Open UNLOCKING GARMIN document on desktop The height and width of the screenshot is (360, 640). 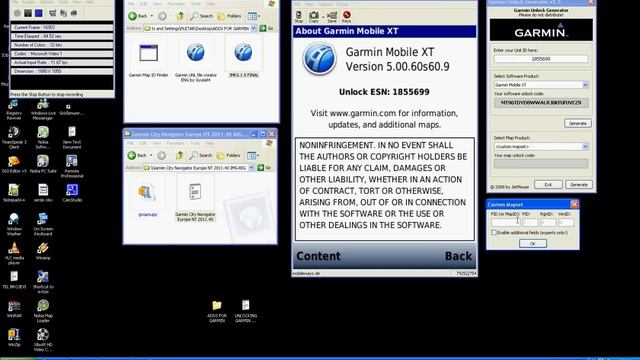tap(246, 311)
